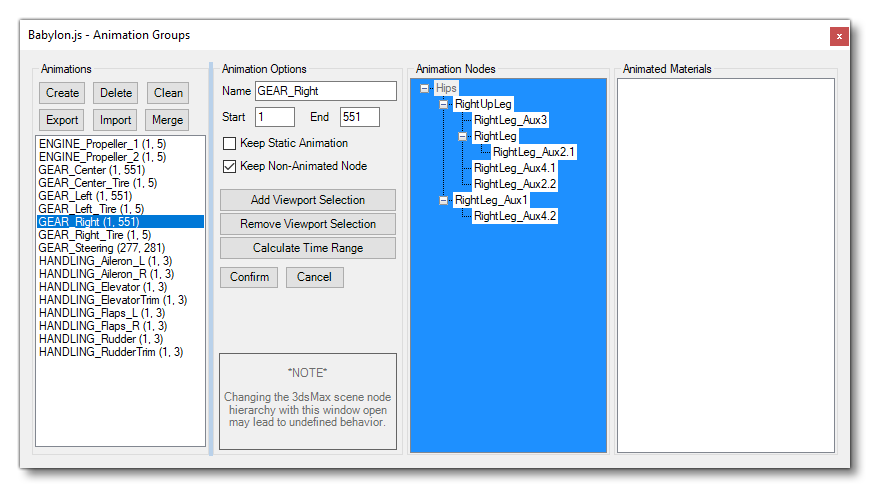This screenshot has width=870, height=488.
Task: Click the End frame input field
Action: (x=359, y=117)
